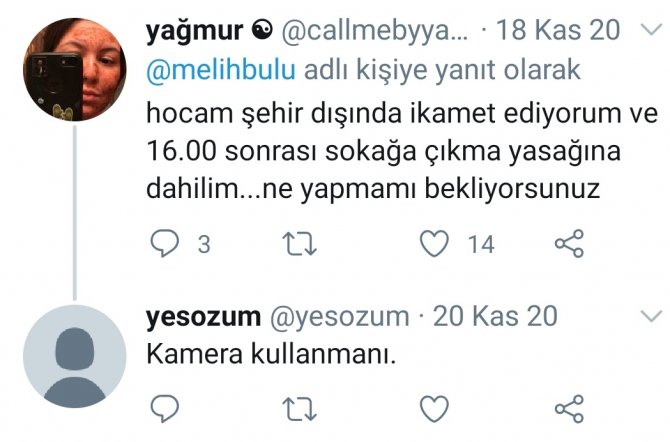The image size is (670, 442).
Task: Visit the @callmebyya... handle
Action: (x=374, y=31)
